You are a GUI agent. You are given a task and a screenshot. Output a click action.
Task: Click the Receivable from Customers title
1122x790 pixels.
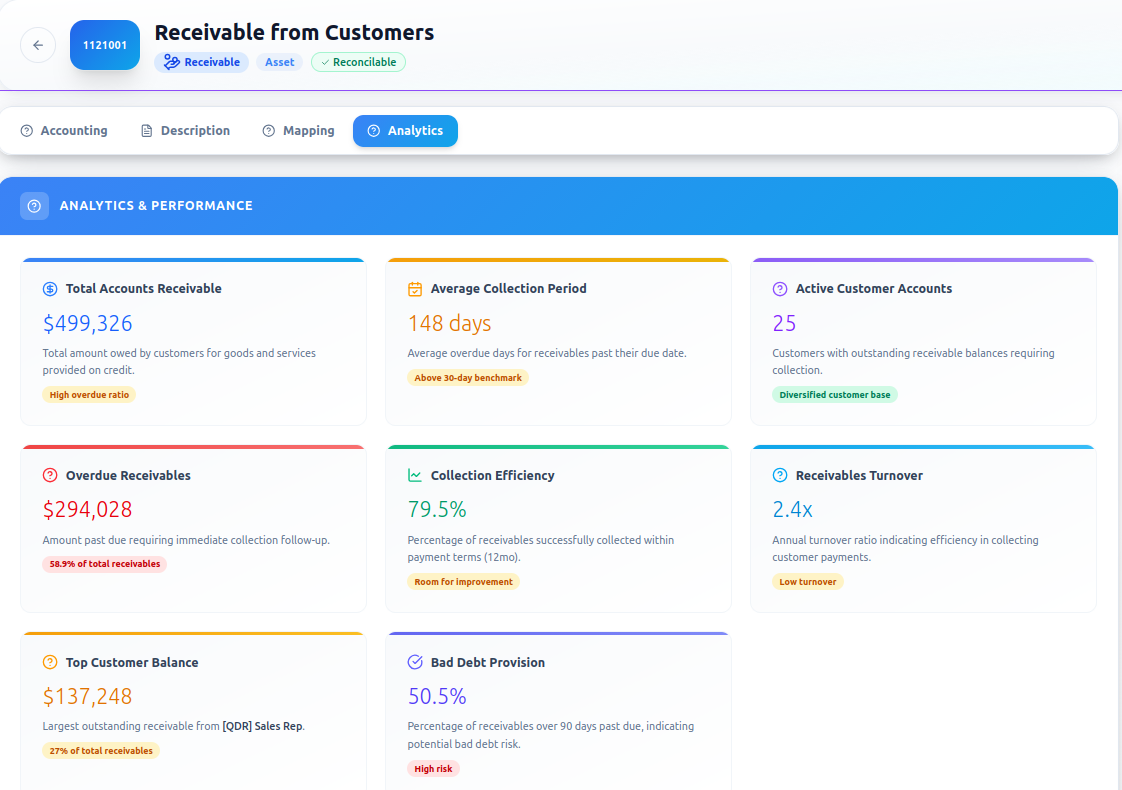point(294,33)
